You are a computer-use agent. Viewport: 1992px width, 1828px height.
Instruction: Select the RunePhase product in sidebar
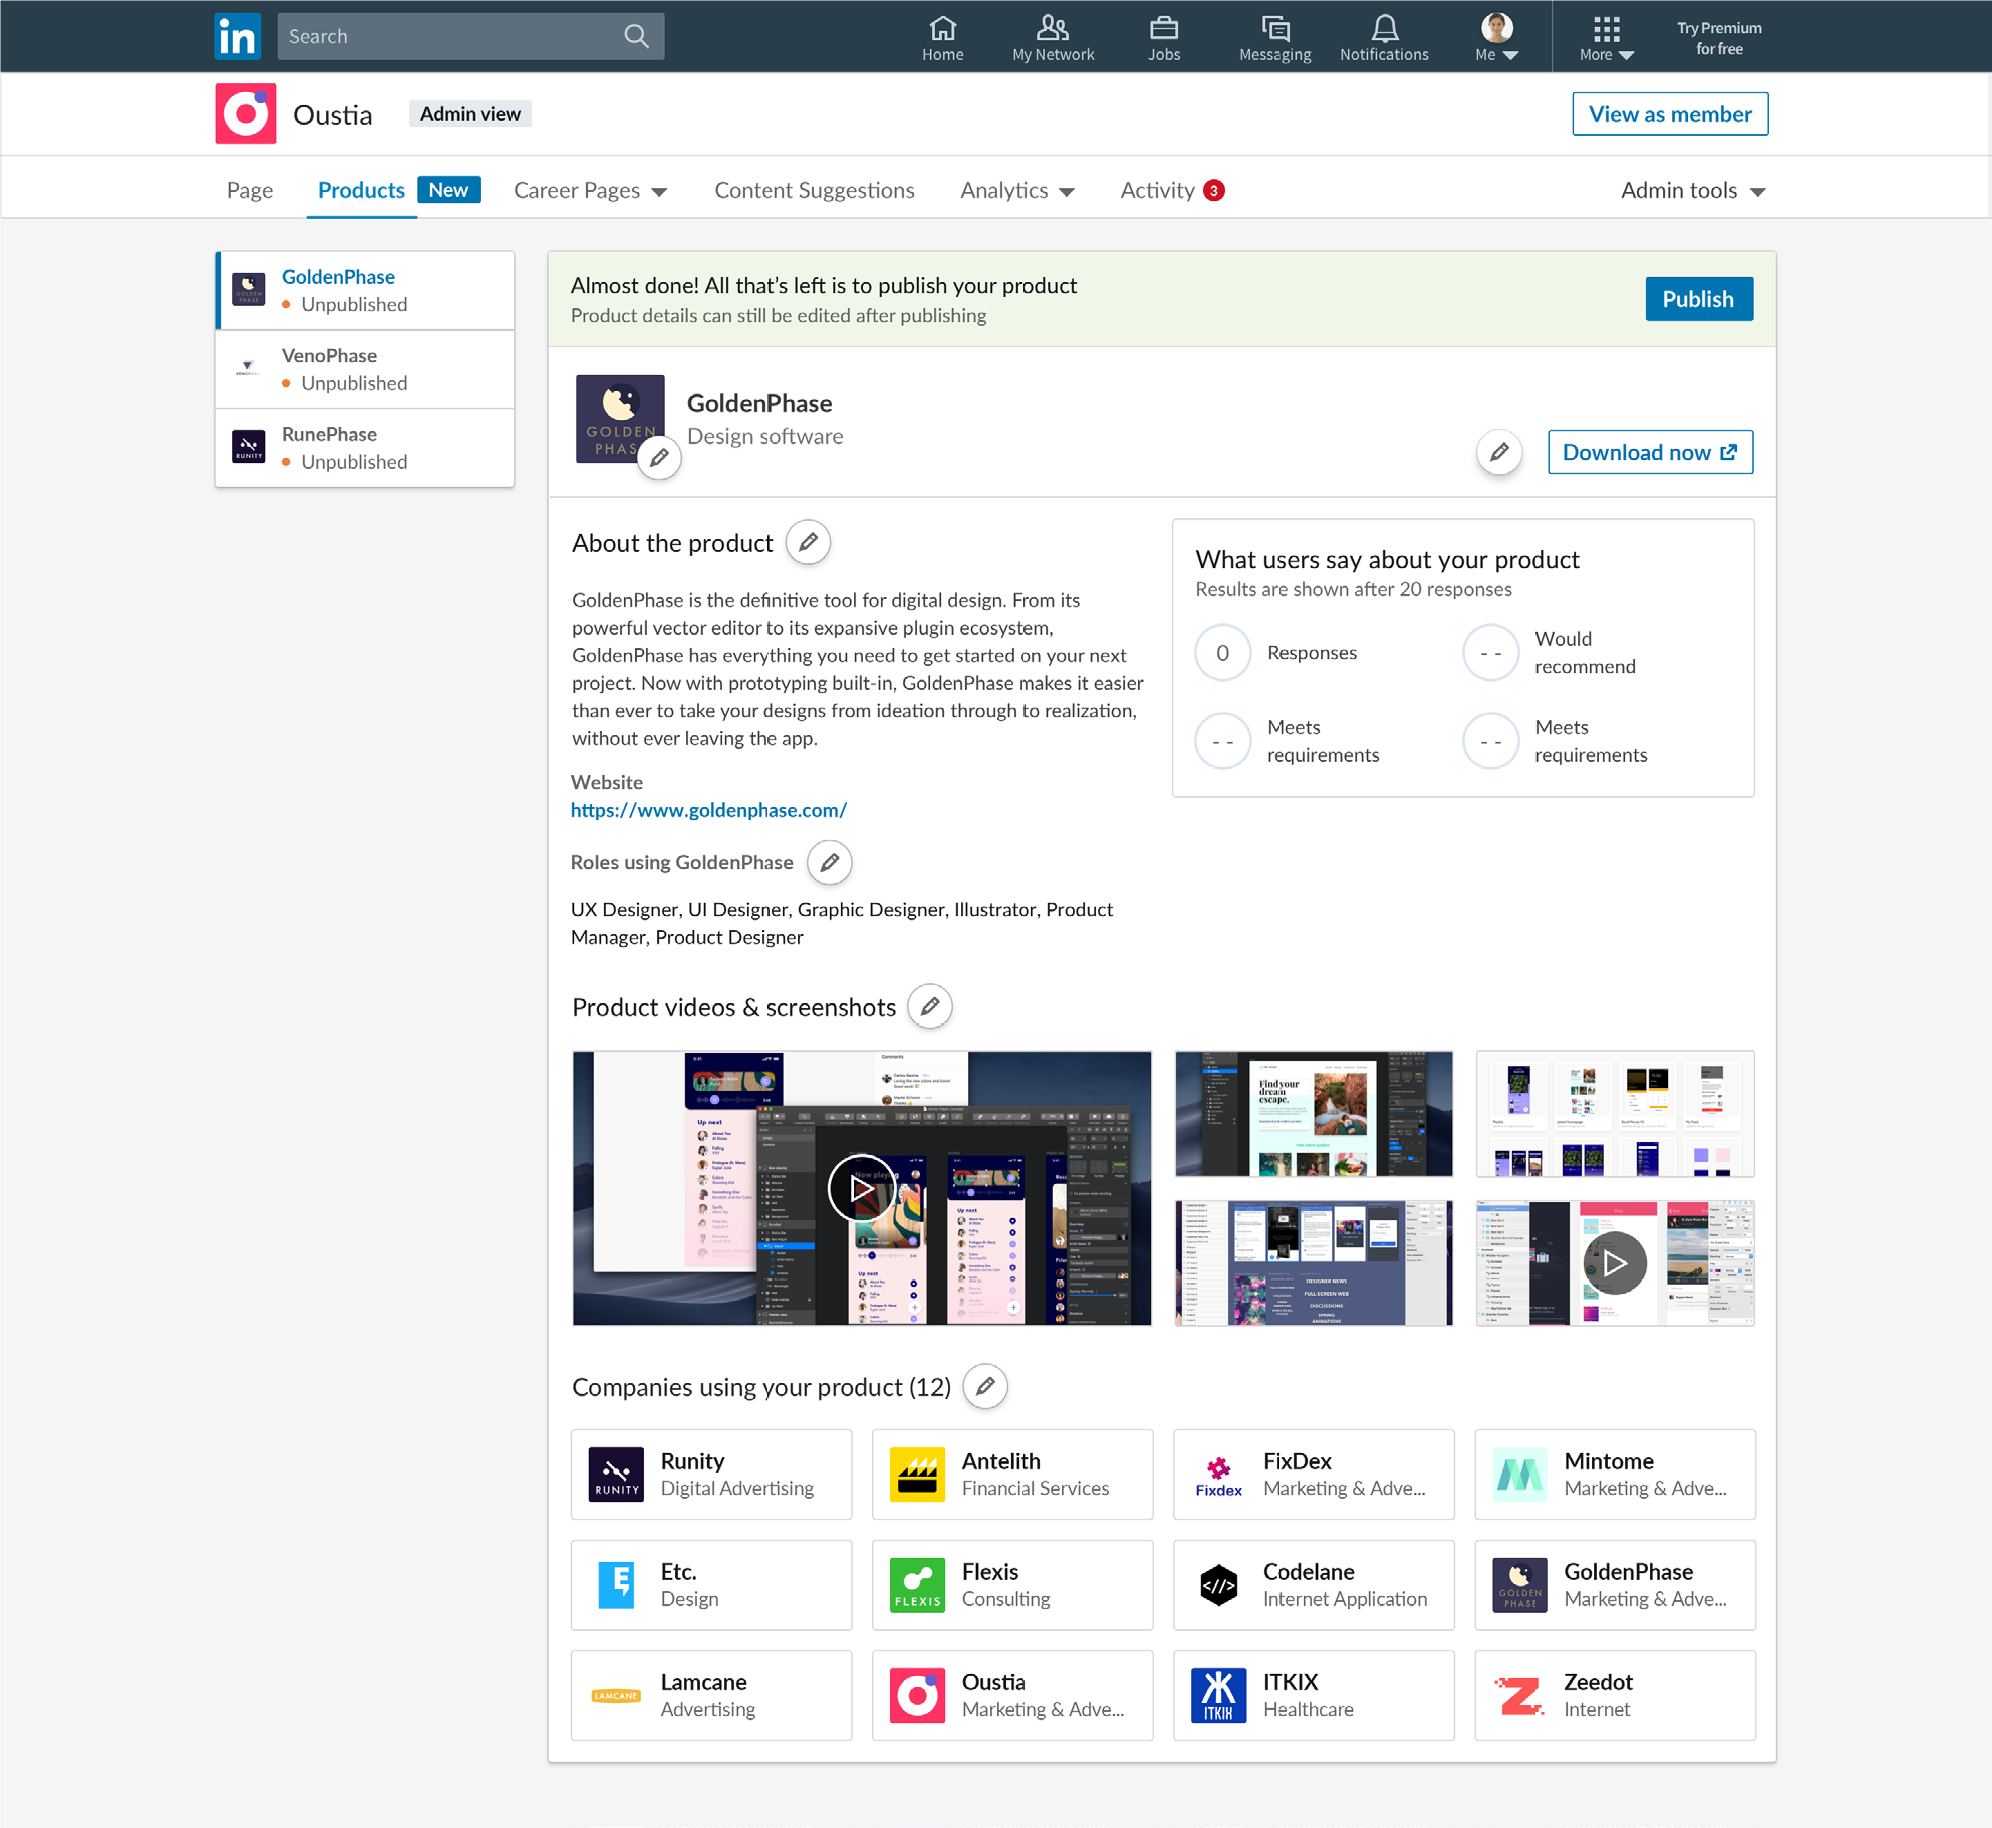(363, 446)
